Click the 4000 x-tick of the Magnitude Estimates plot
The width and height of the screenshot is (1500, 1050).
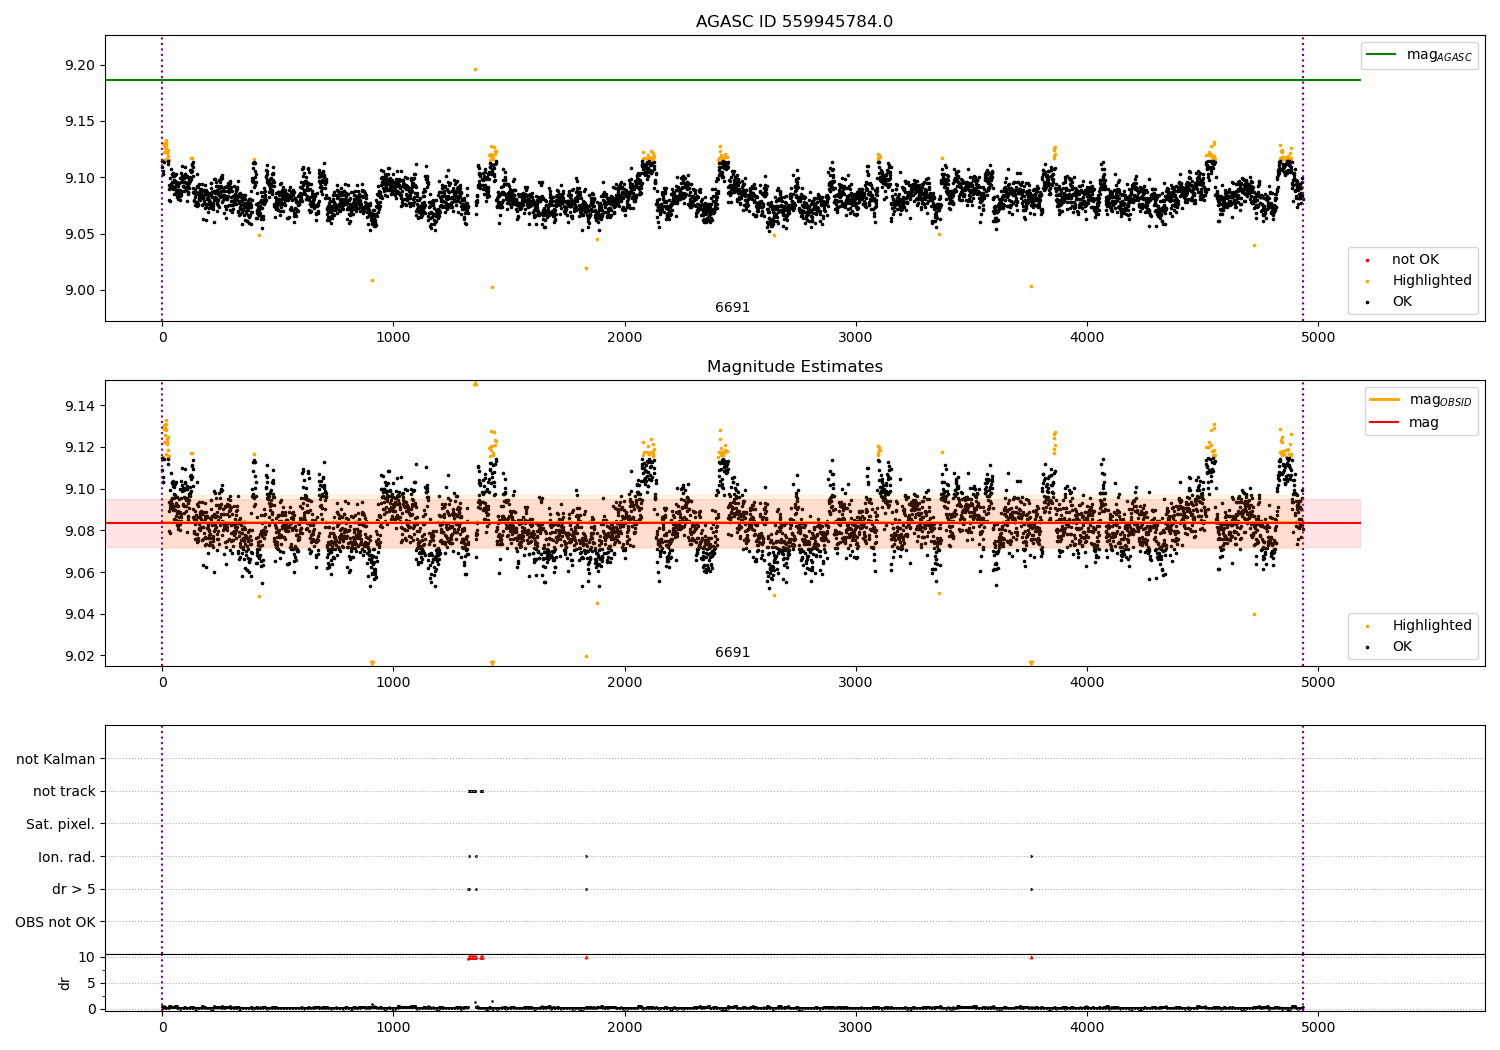[x=1087, y=683]
